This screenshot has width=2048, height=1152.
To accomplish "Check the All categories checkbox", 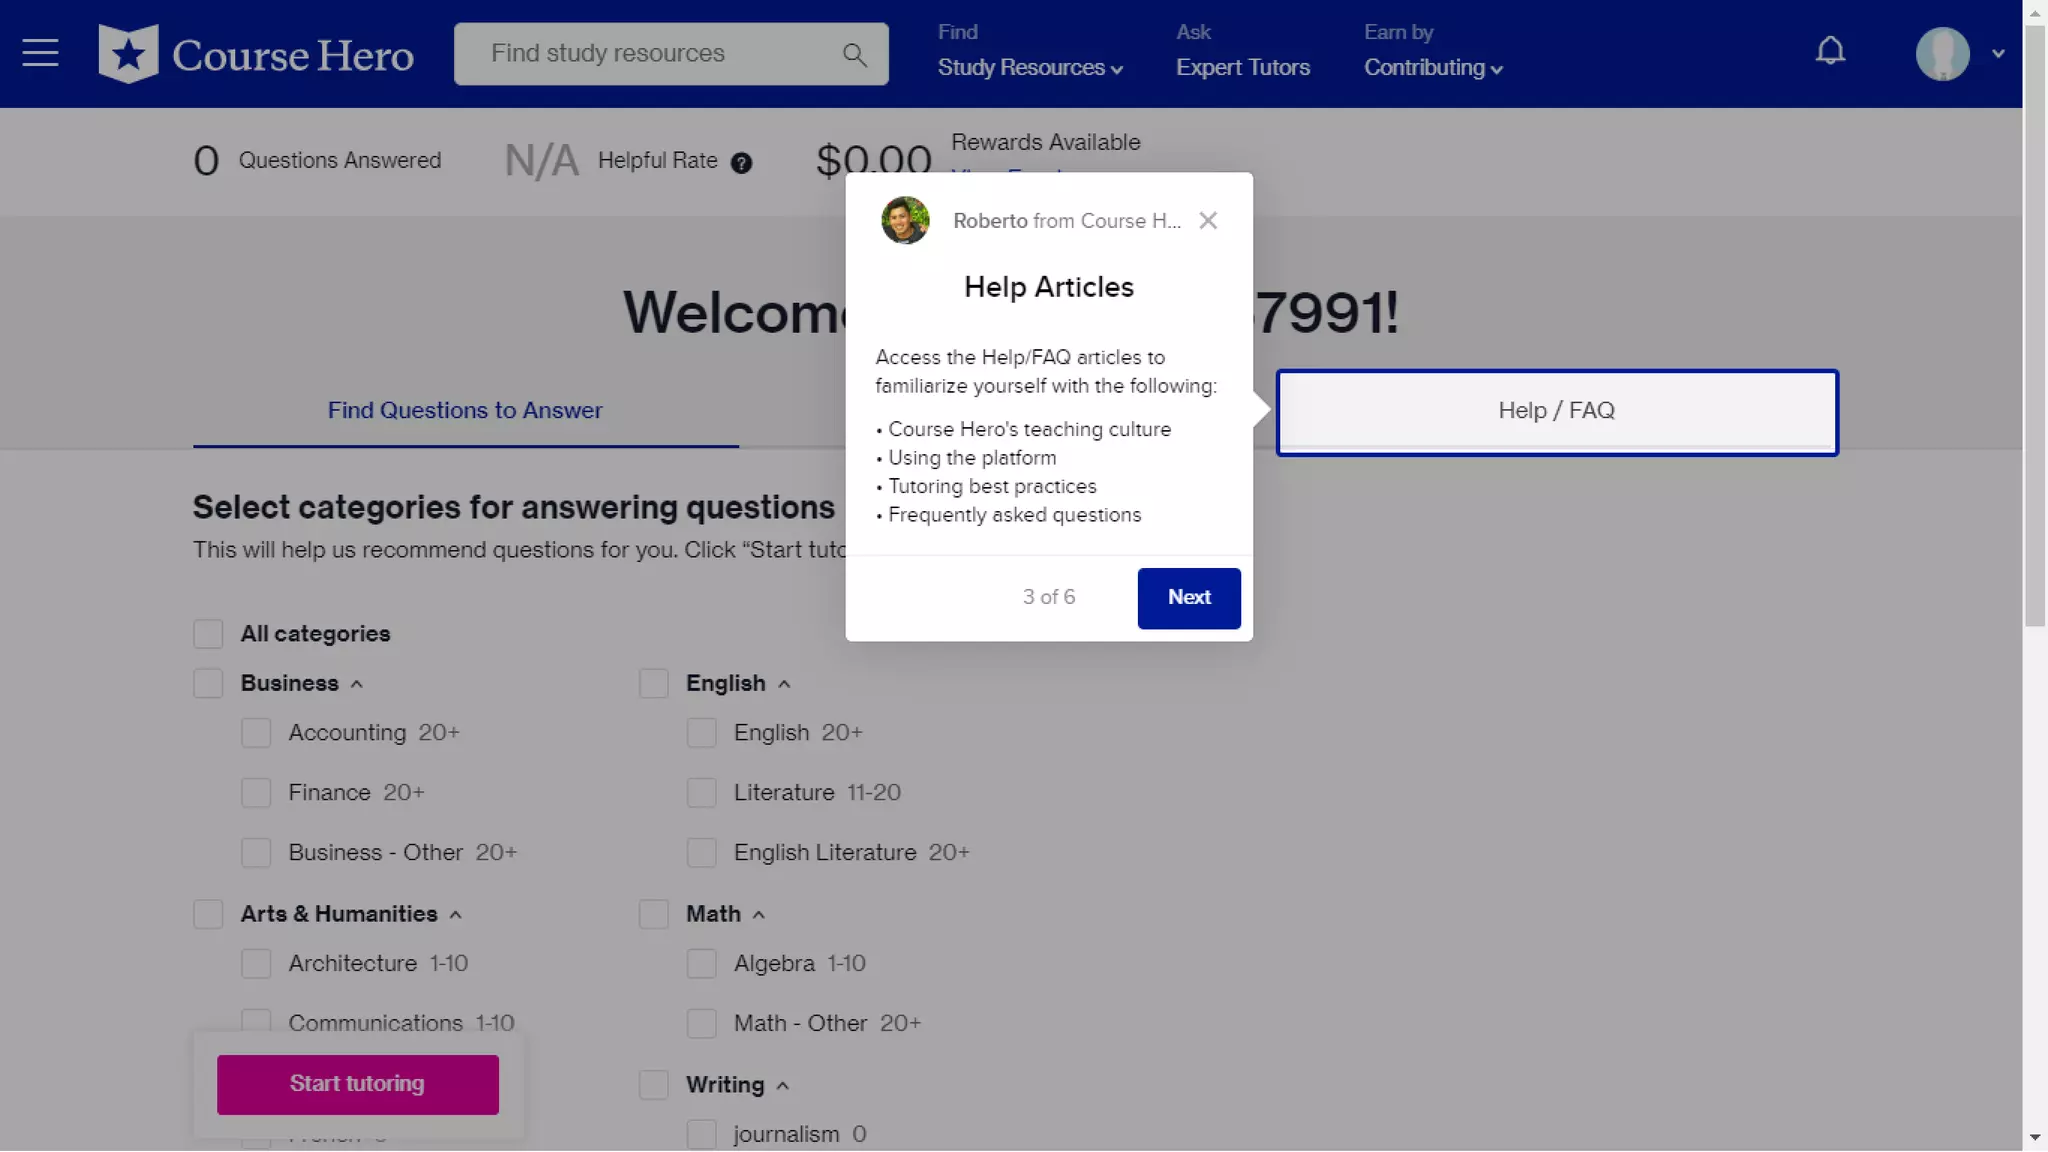I will coord(208,634).
